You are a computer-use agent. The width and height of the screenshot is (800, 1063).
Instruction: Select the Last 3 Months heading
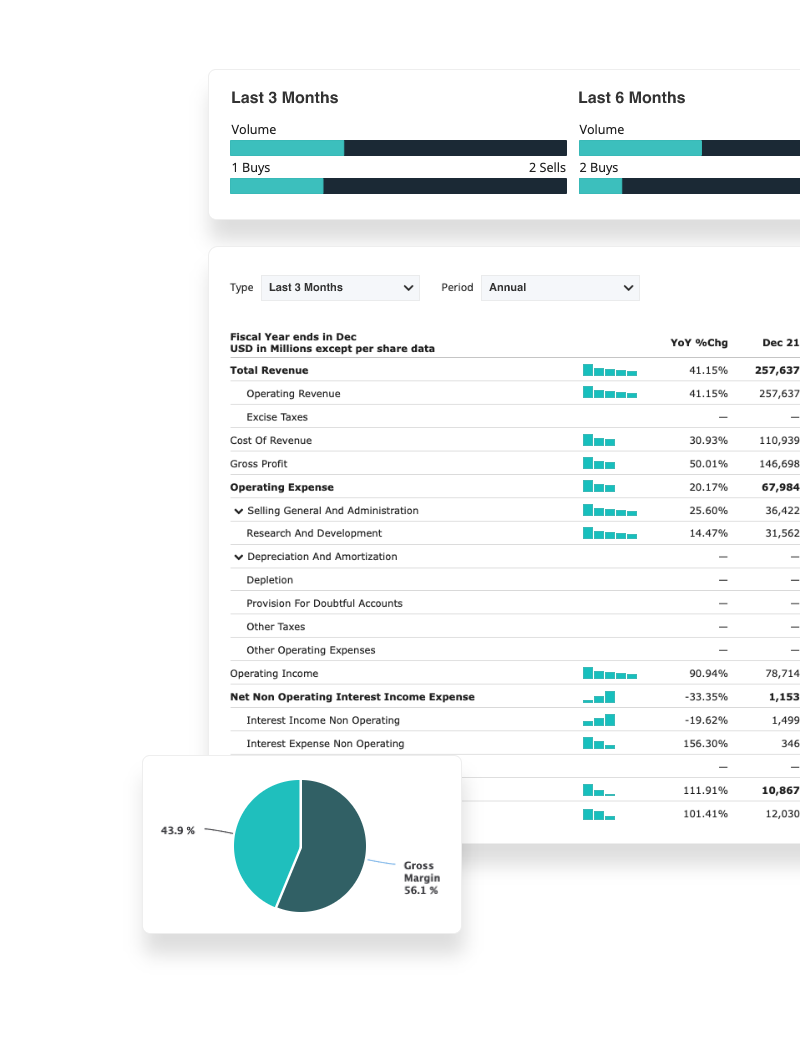(285, 98)
